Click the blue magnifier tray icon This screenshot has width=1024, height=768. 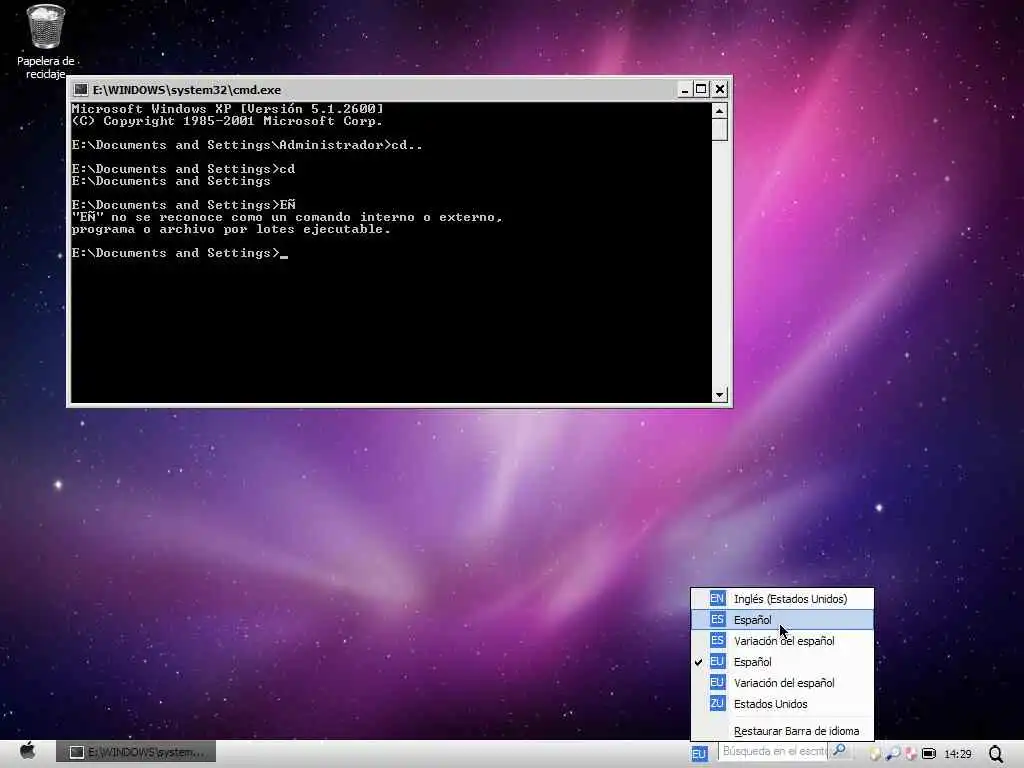(x=892, y=754)
